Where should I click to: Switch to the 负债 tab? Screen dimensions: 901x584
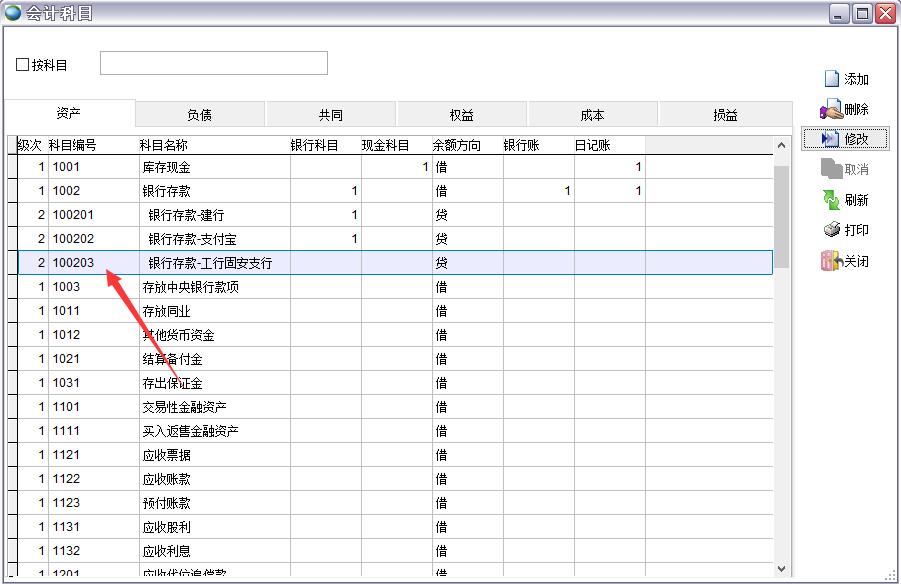pyautogui.click(x=199, y=115)
